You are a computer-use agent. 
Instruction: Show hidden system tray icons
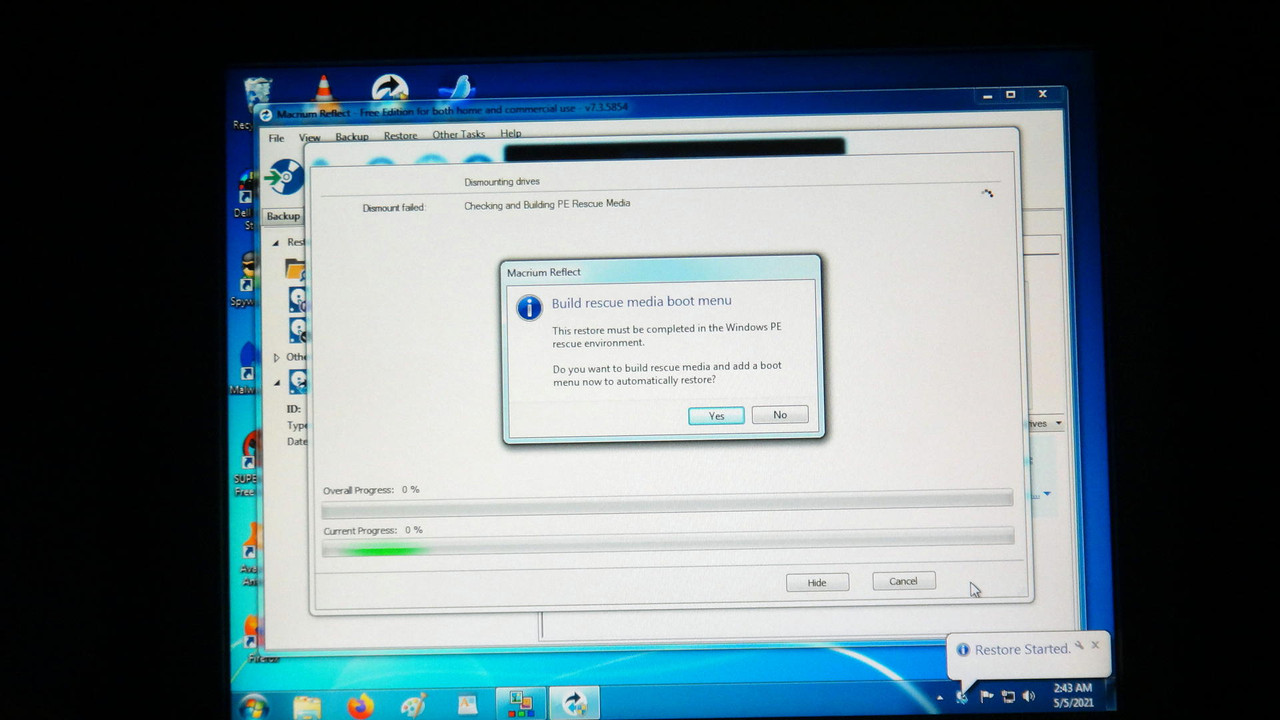click(940, 697)
